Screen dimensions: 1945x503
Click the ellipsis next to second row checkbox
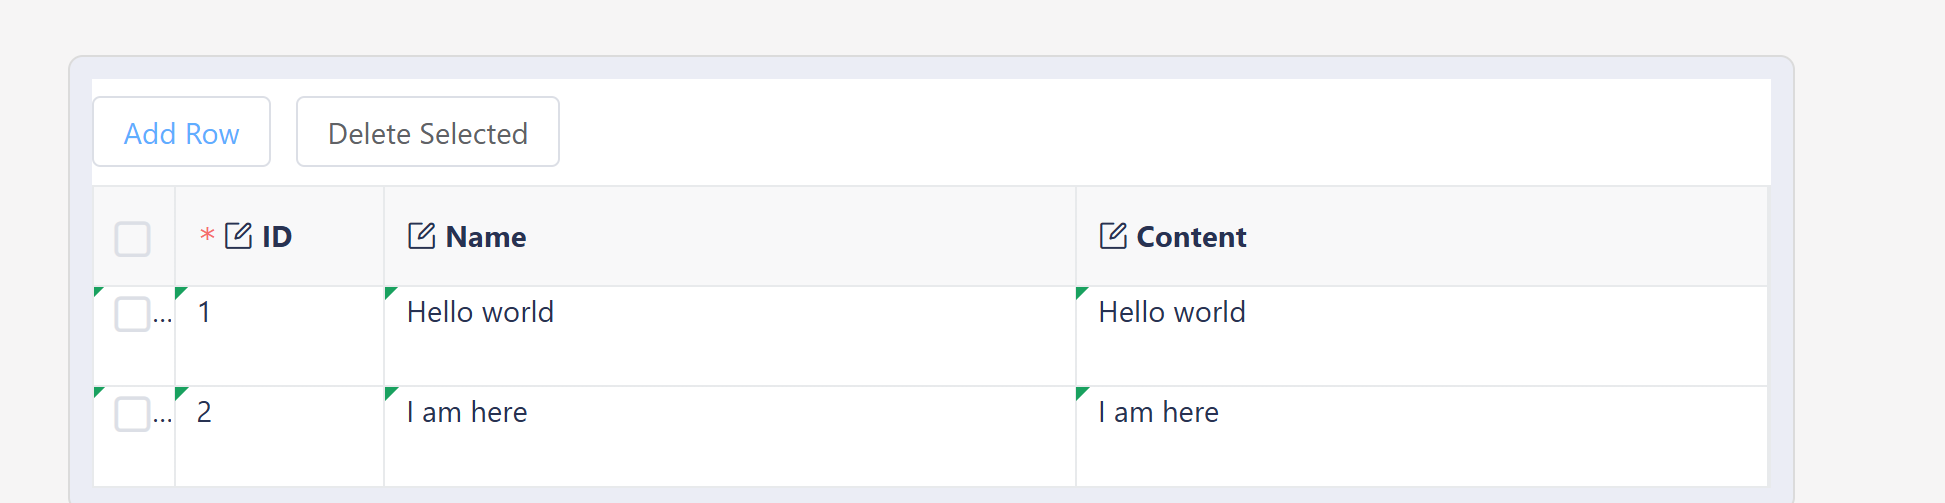pos(163,420)
